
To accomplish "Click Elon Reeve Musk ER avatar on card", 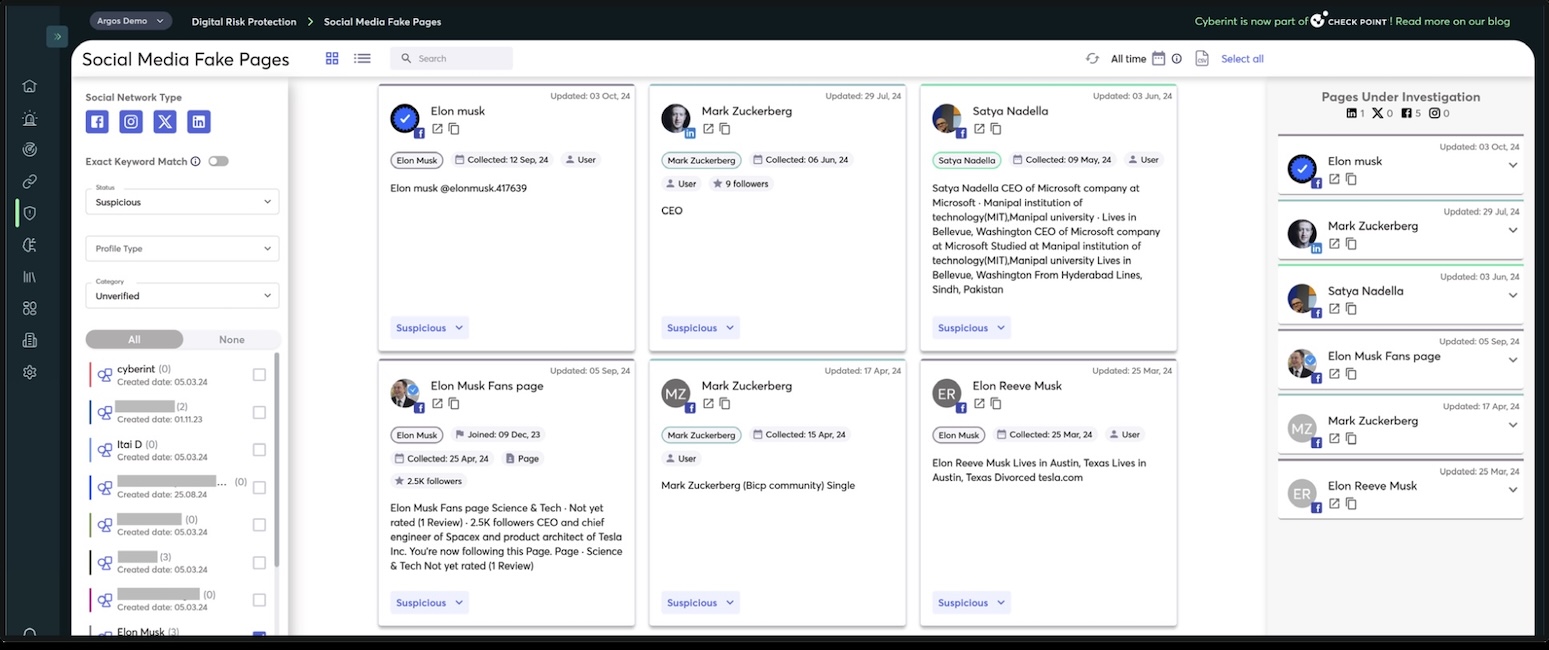I will tap(946, 393).
